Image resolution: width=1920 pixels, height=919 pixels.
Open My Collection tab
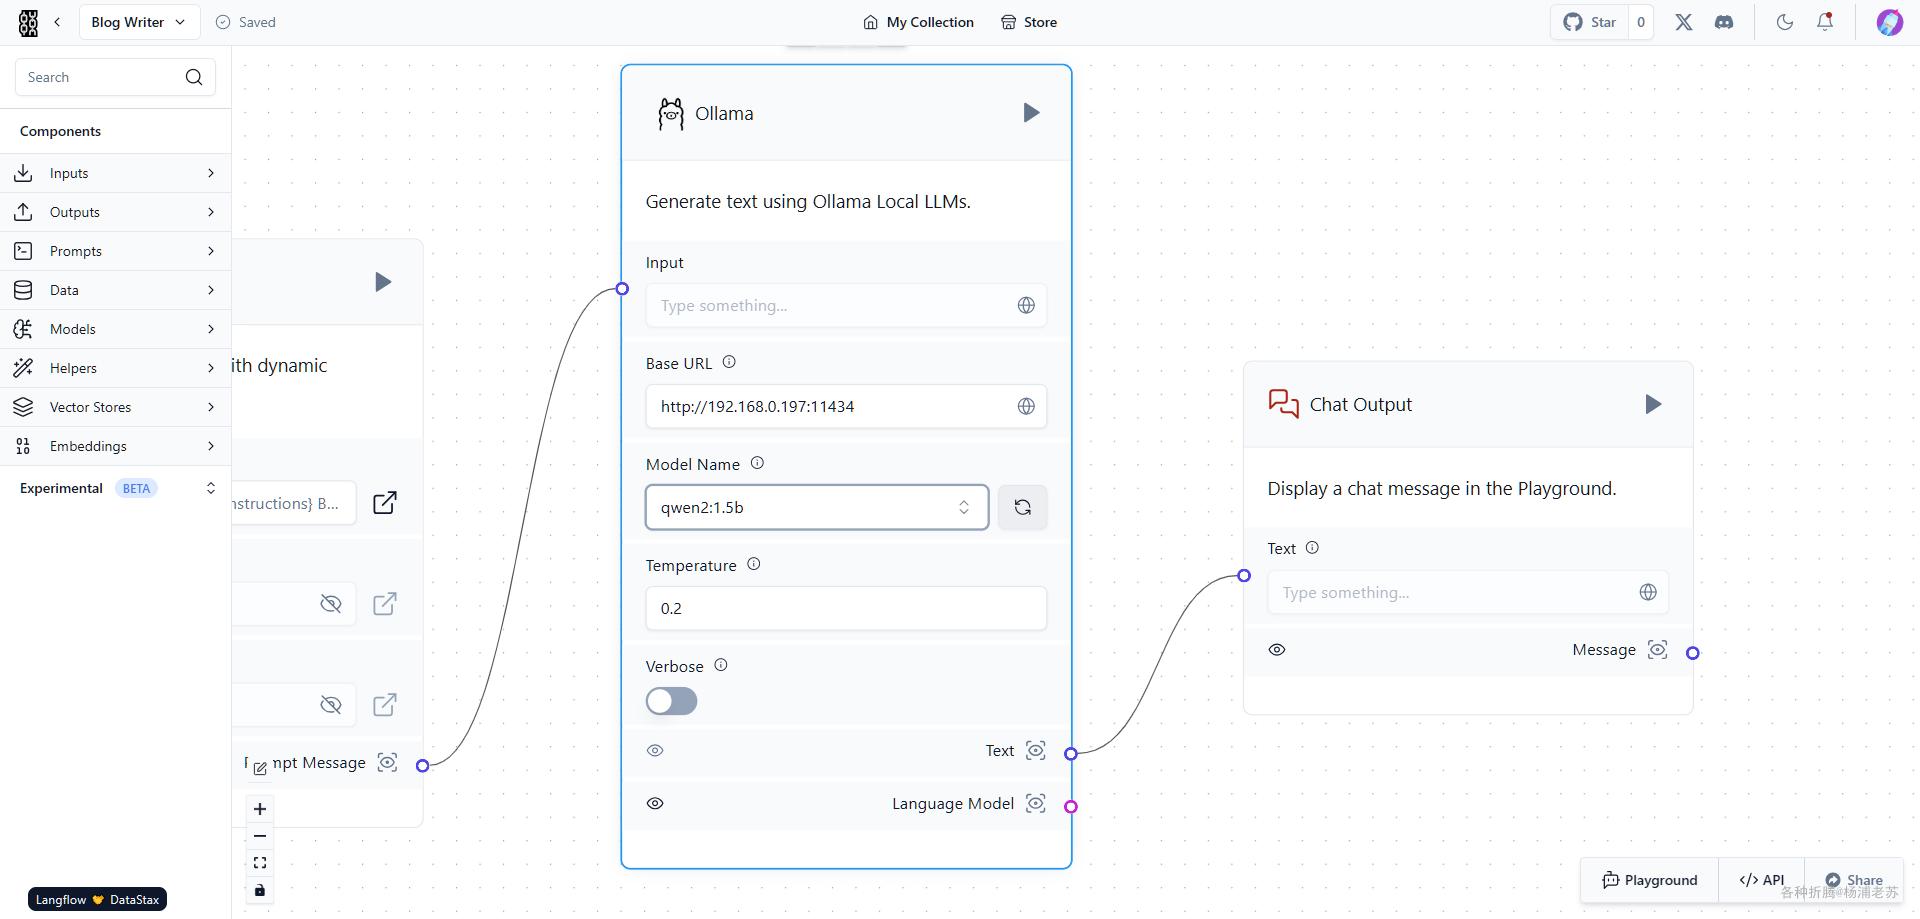919,22
